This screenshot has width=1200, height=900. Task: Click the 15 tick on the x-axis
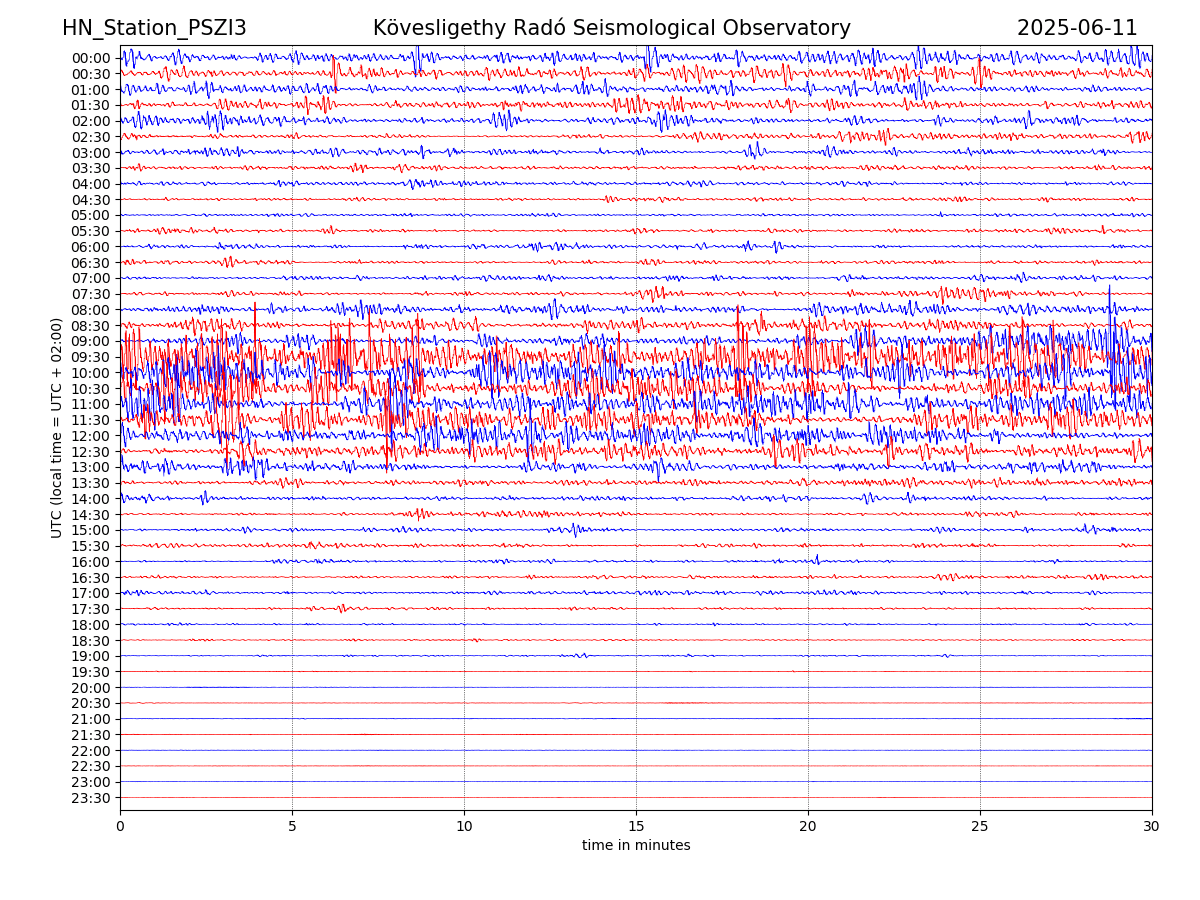pyautogui.click(x=636, y=827)
